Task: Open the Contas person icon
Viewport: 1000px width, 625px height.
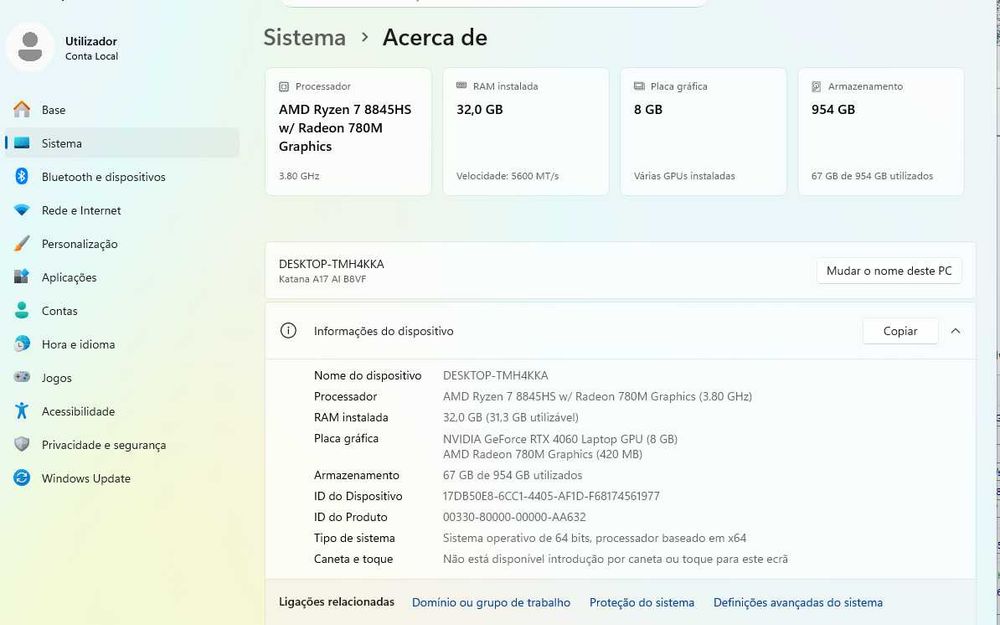Action: (x=22, y=311)
